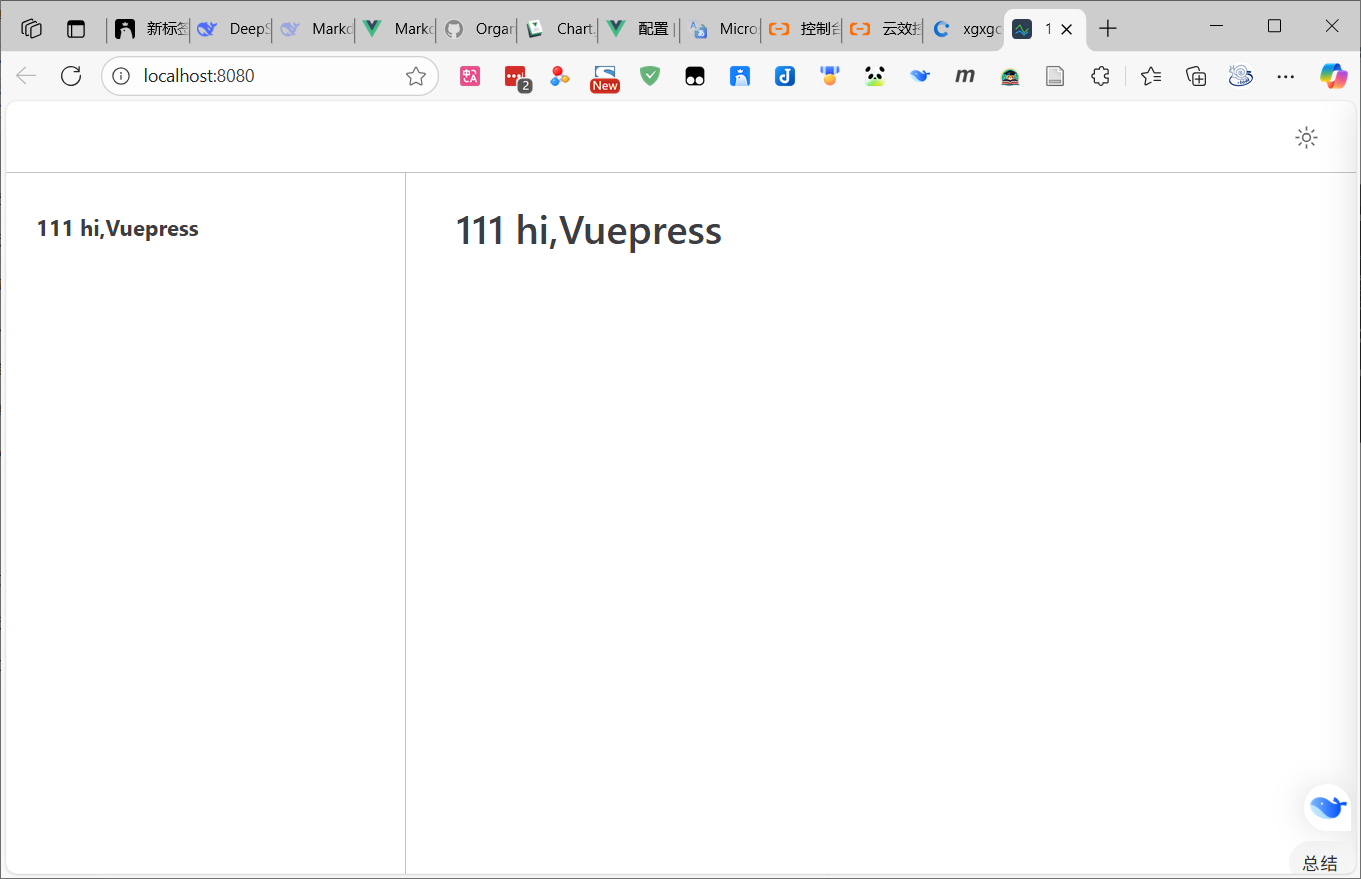Screen dimensions: 1361x879
Task: Click the gold medal extension icon
Action: pyautogui.click(x=829, y=76)
